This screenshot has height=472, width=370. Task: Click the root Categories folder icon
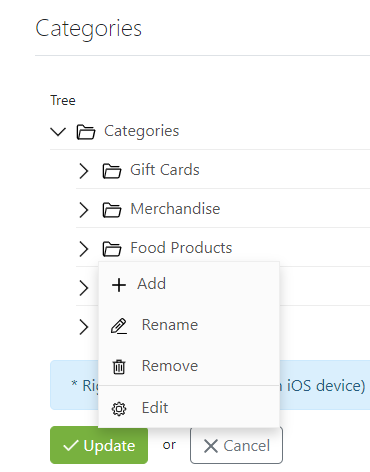86,132
